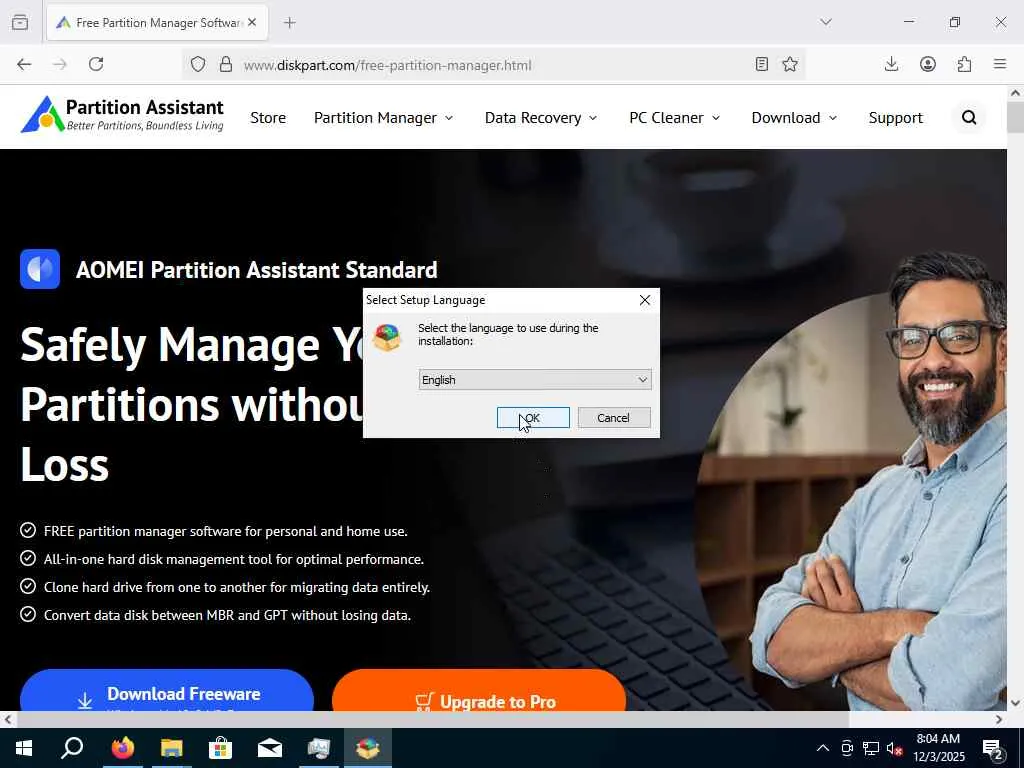Screen dimensions: 1024x768
Task: Open the Store menu item
Action: click(x=268, y=118)
